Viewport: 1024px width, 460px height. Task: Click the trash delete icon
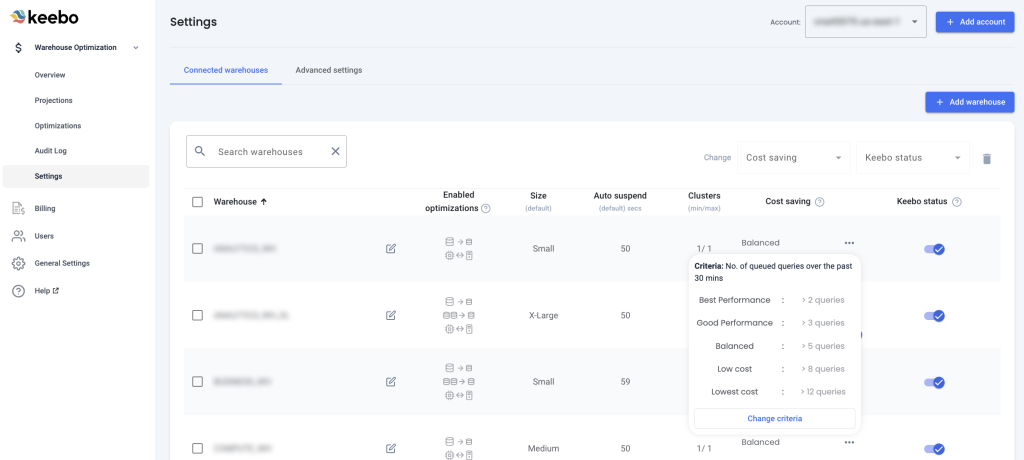(x=987, y=158)
